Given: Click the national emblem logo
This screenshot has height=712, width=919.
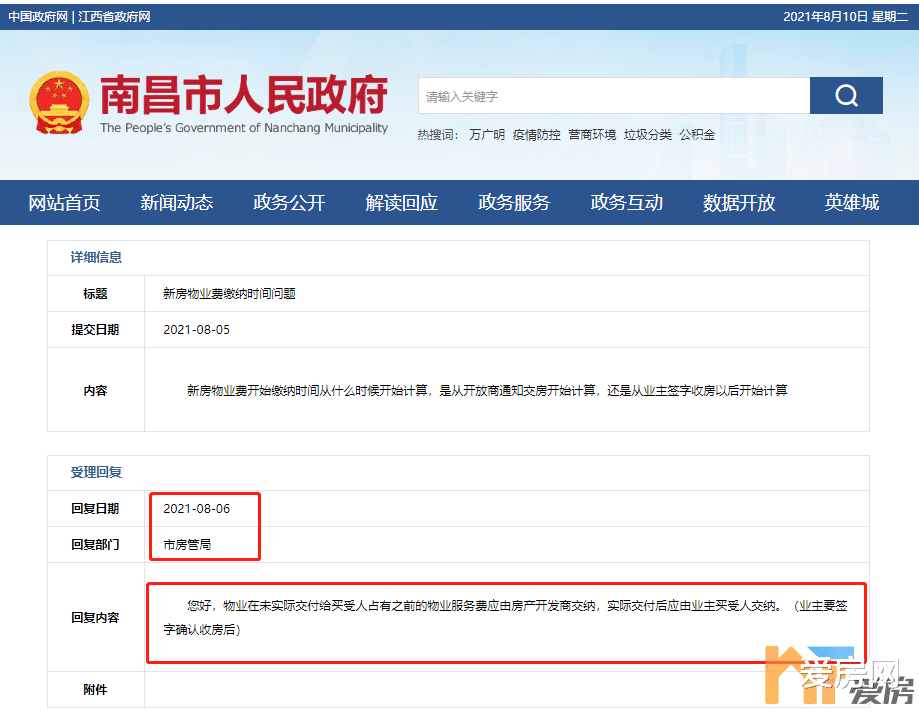Looking at the screenshot, I should (x=59, y=103).
